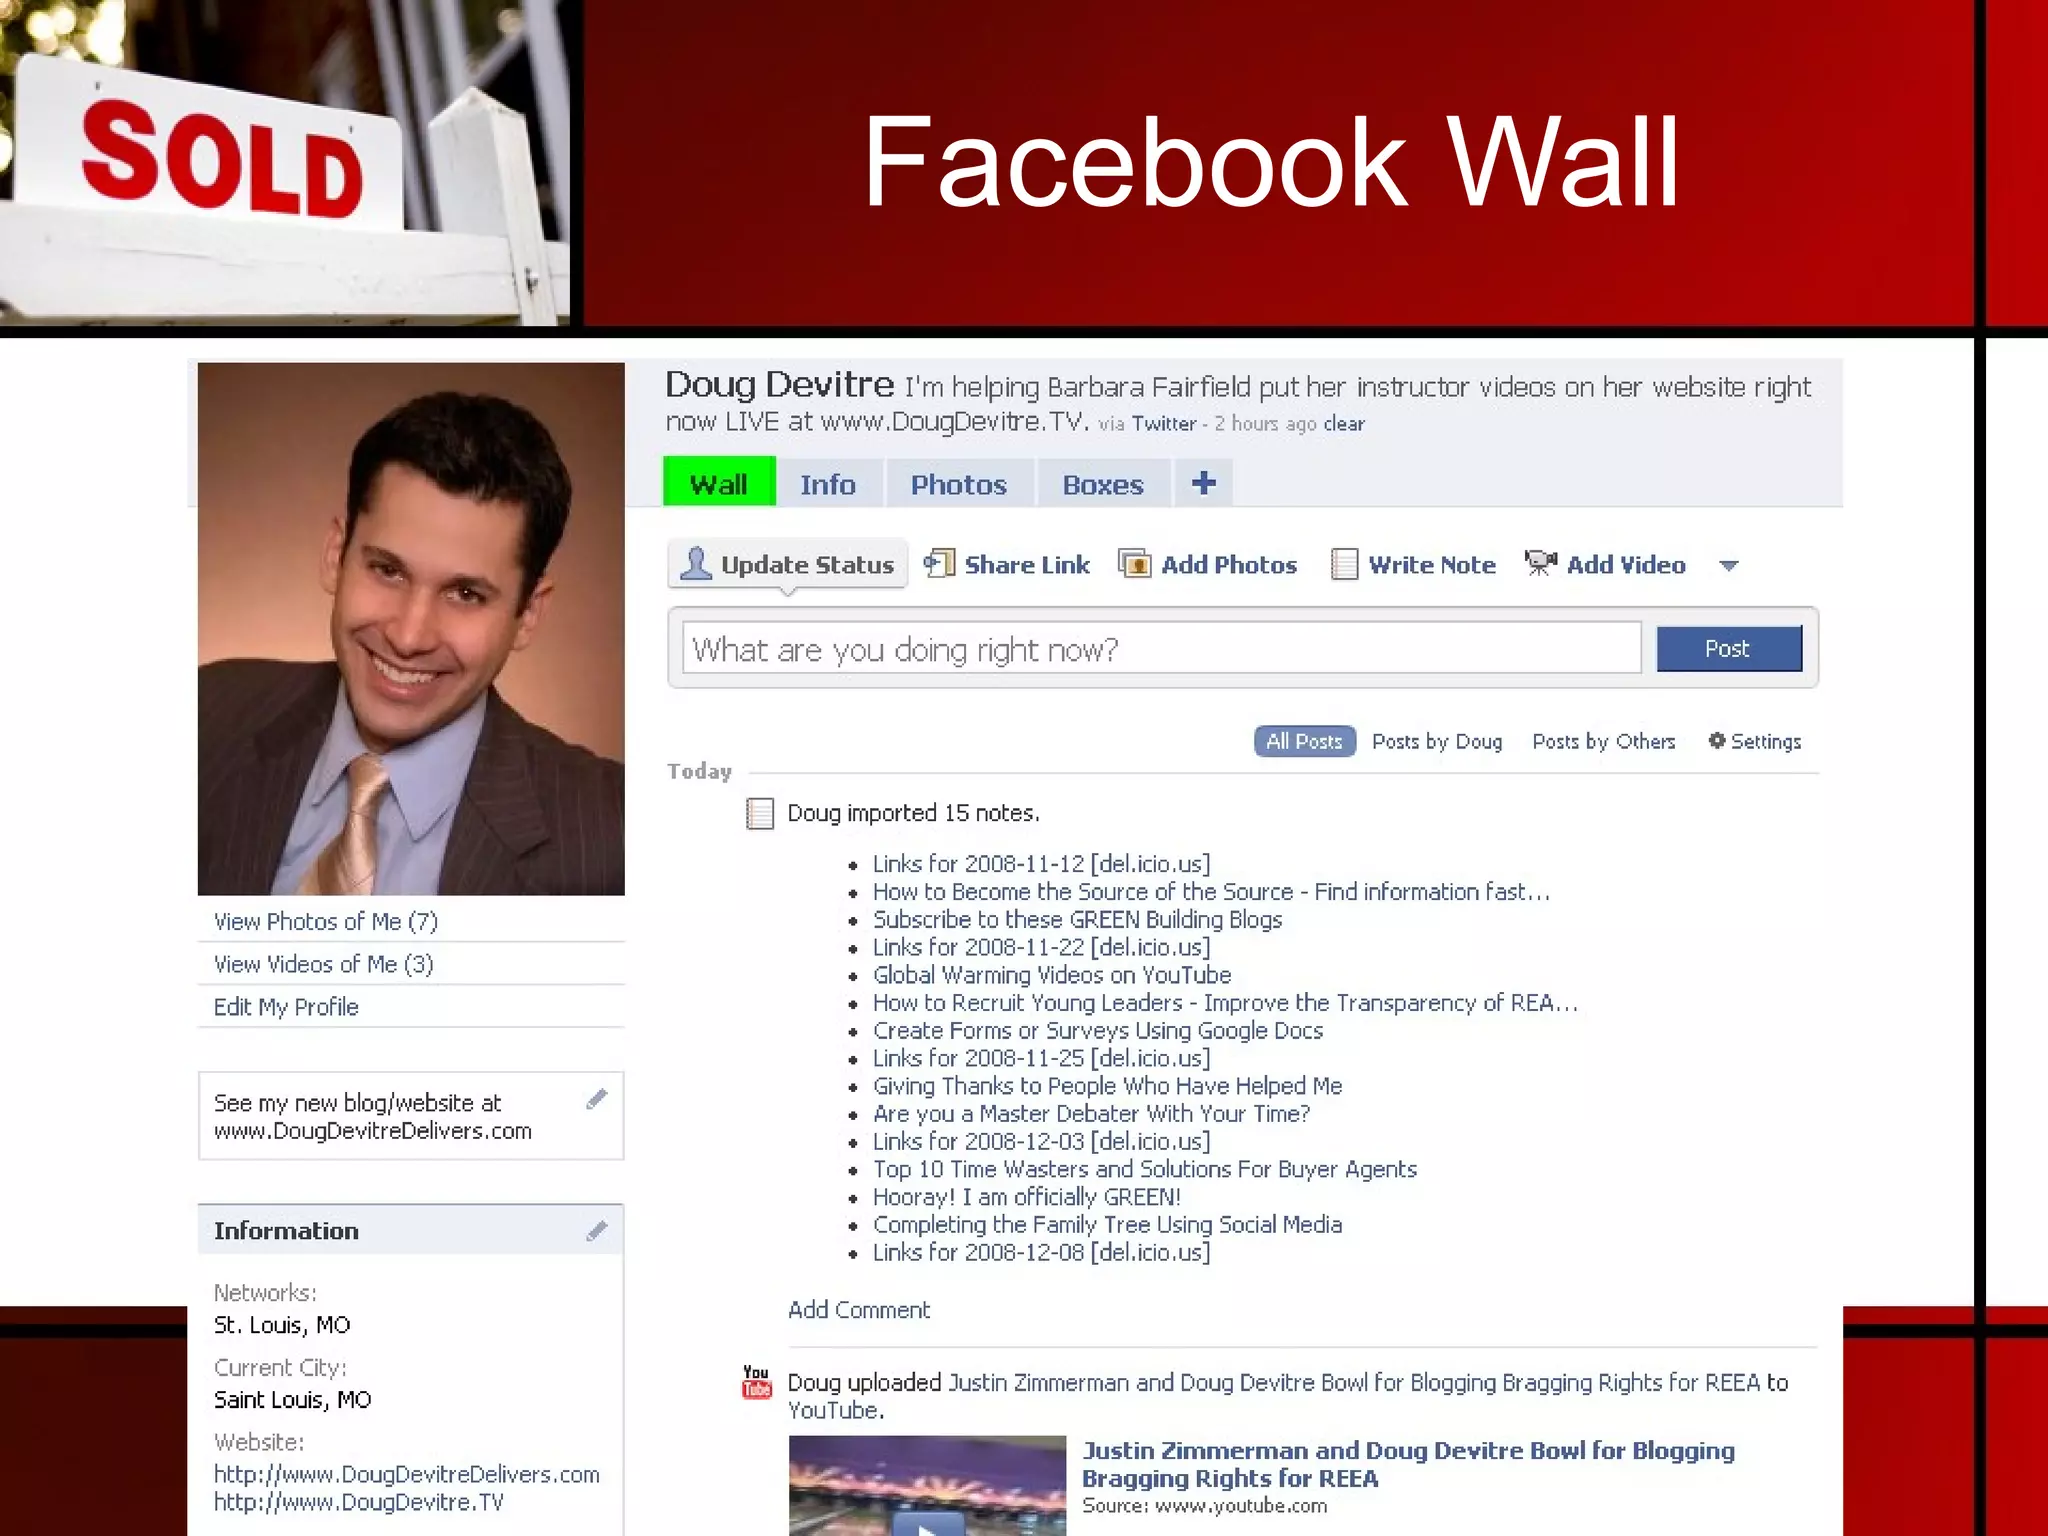Select the All Posts filter
2048x1536 pixels.
tap(1304, 741)
